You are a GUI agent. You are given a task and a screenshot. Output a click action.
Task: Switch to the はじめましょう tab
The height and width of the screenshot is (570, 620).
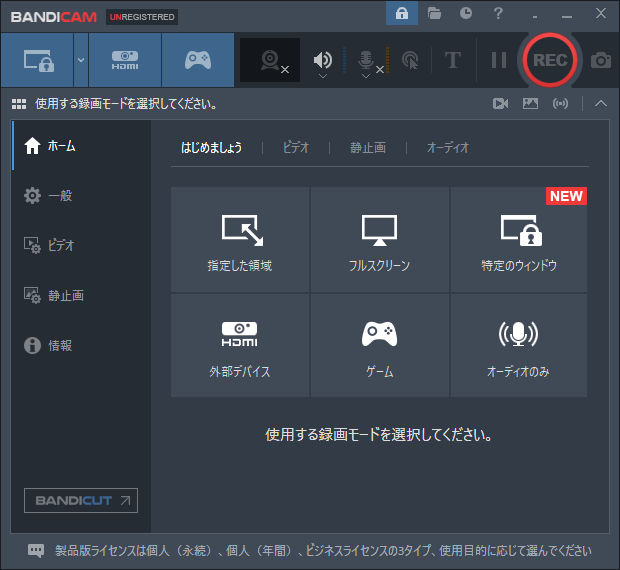[211, 147]
